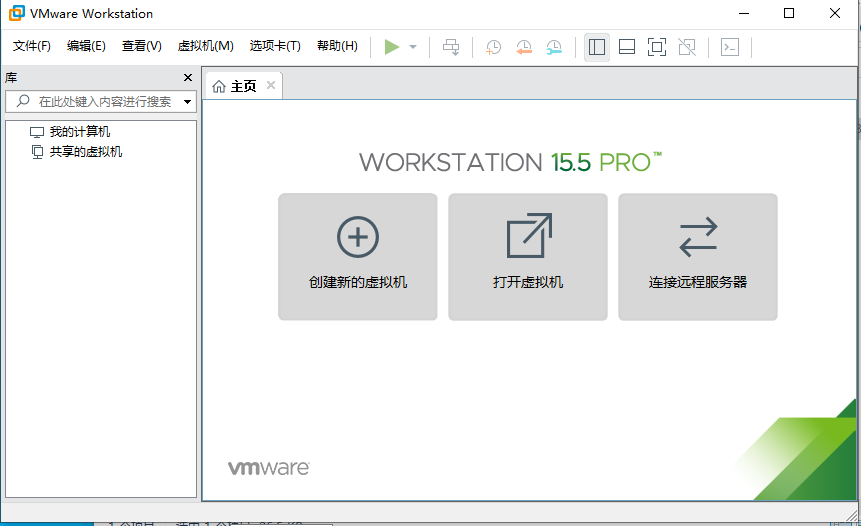Click the VMware Workstation title bar icon
This screenshot has height=526, width=861.
pos(17,13)
